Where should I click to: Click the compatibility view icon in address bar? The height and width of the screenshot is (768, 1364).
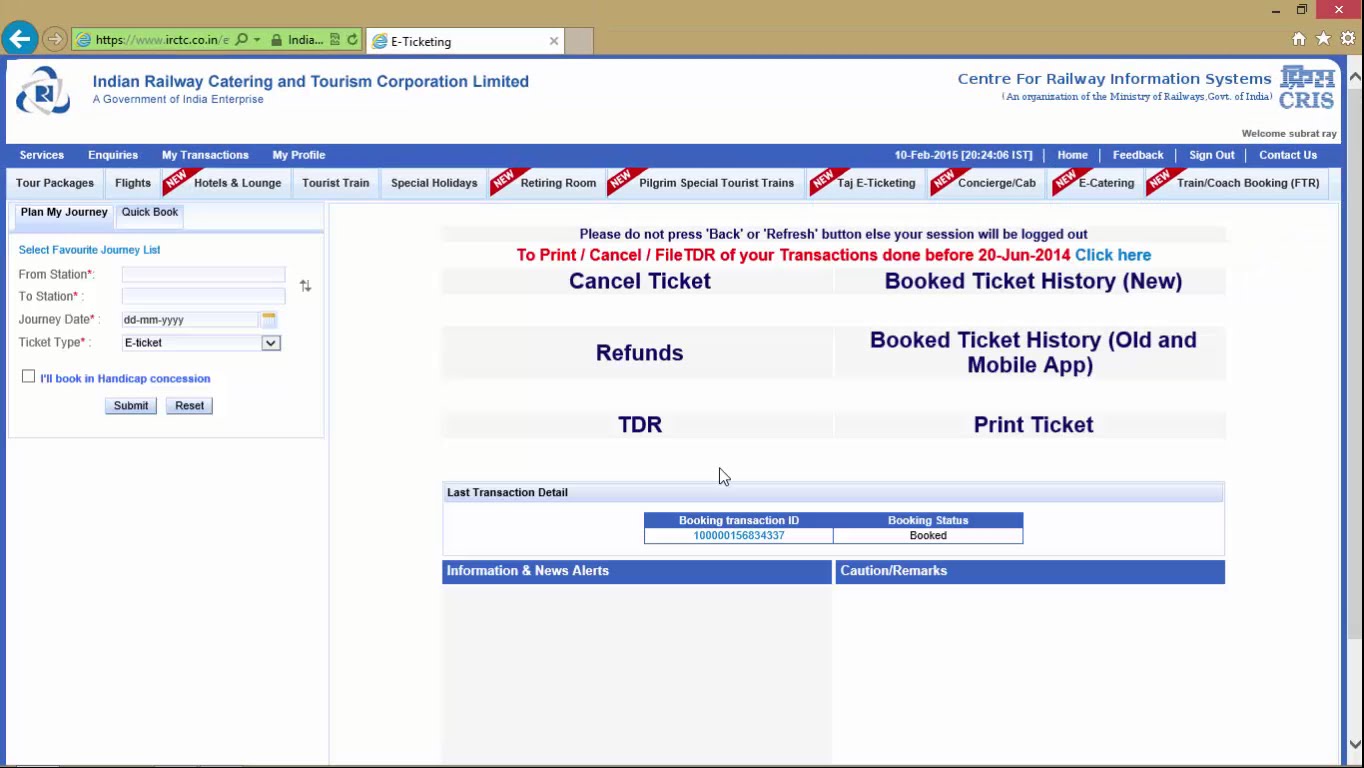[x=335, y=40]
